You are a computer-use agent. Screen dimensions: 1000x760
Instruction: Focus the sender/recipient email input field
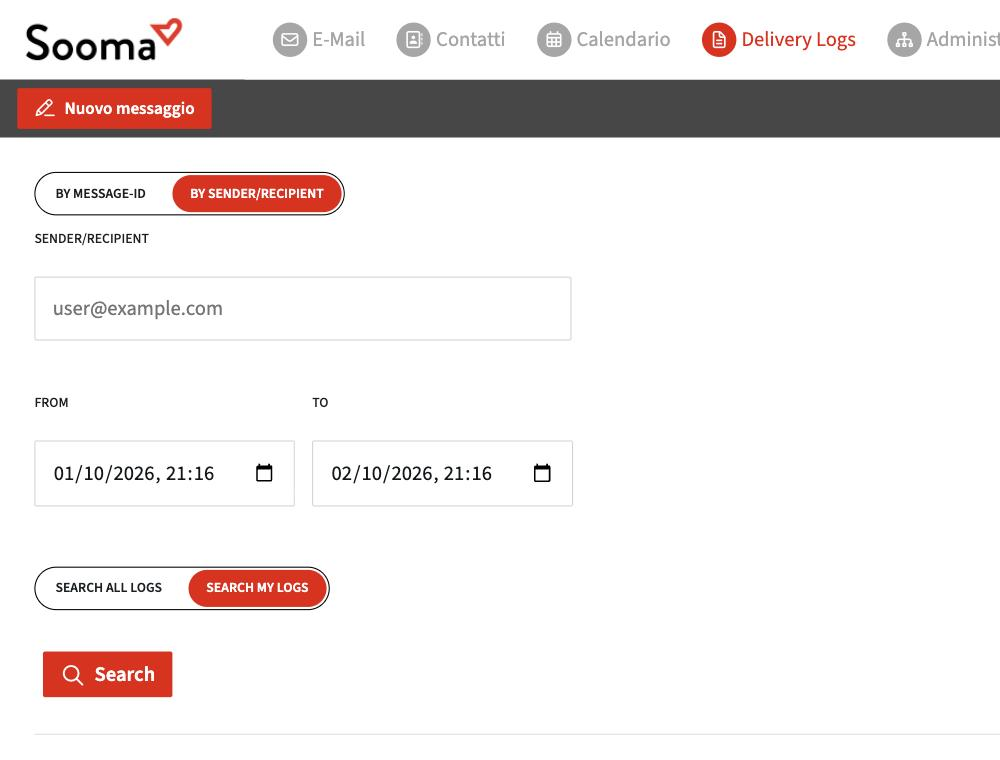[303, 309]
